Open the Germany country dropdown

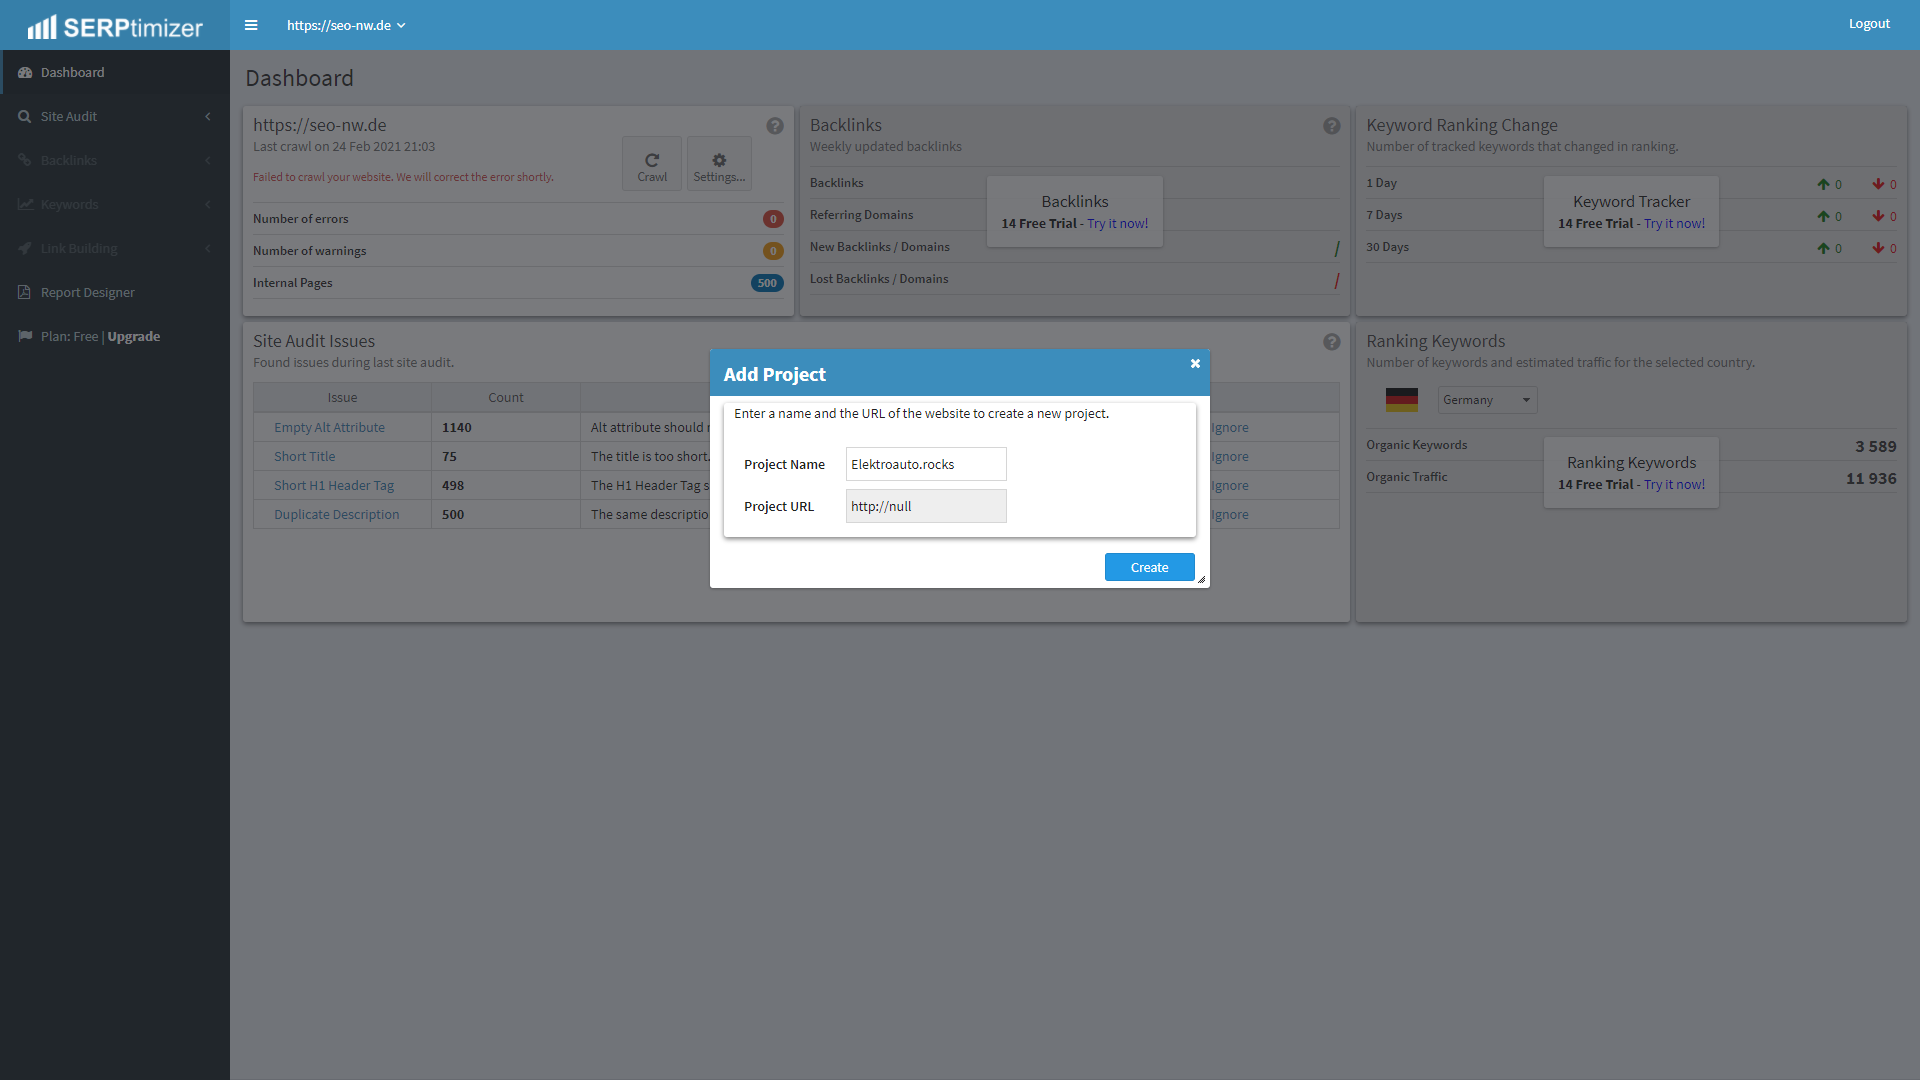[x=1487, y=400]
